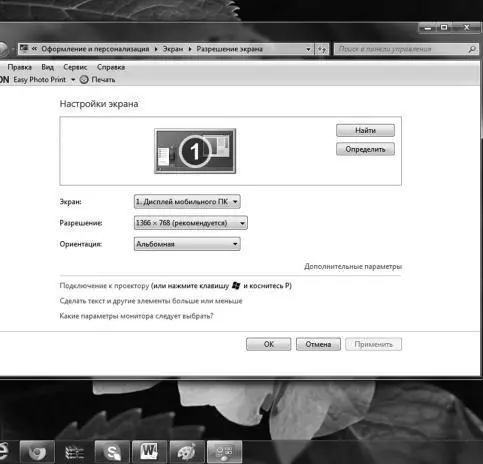Expand the Экран display dropdown
Viewport: 483px width, 464px height.
[x=187, y=202]
